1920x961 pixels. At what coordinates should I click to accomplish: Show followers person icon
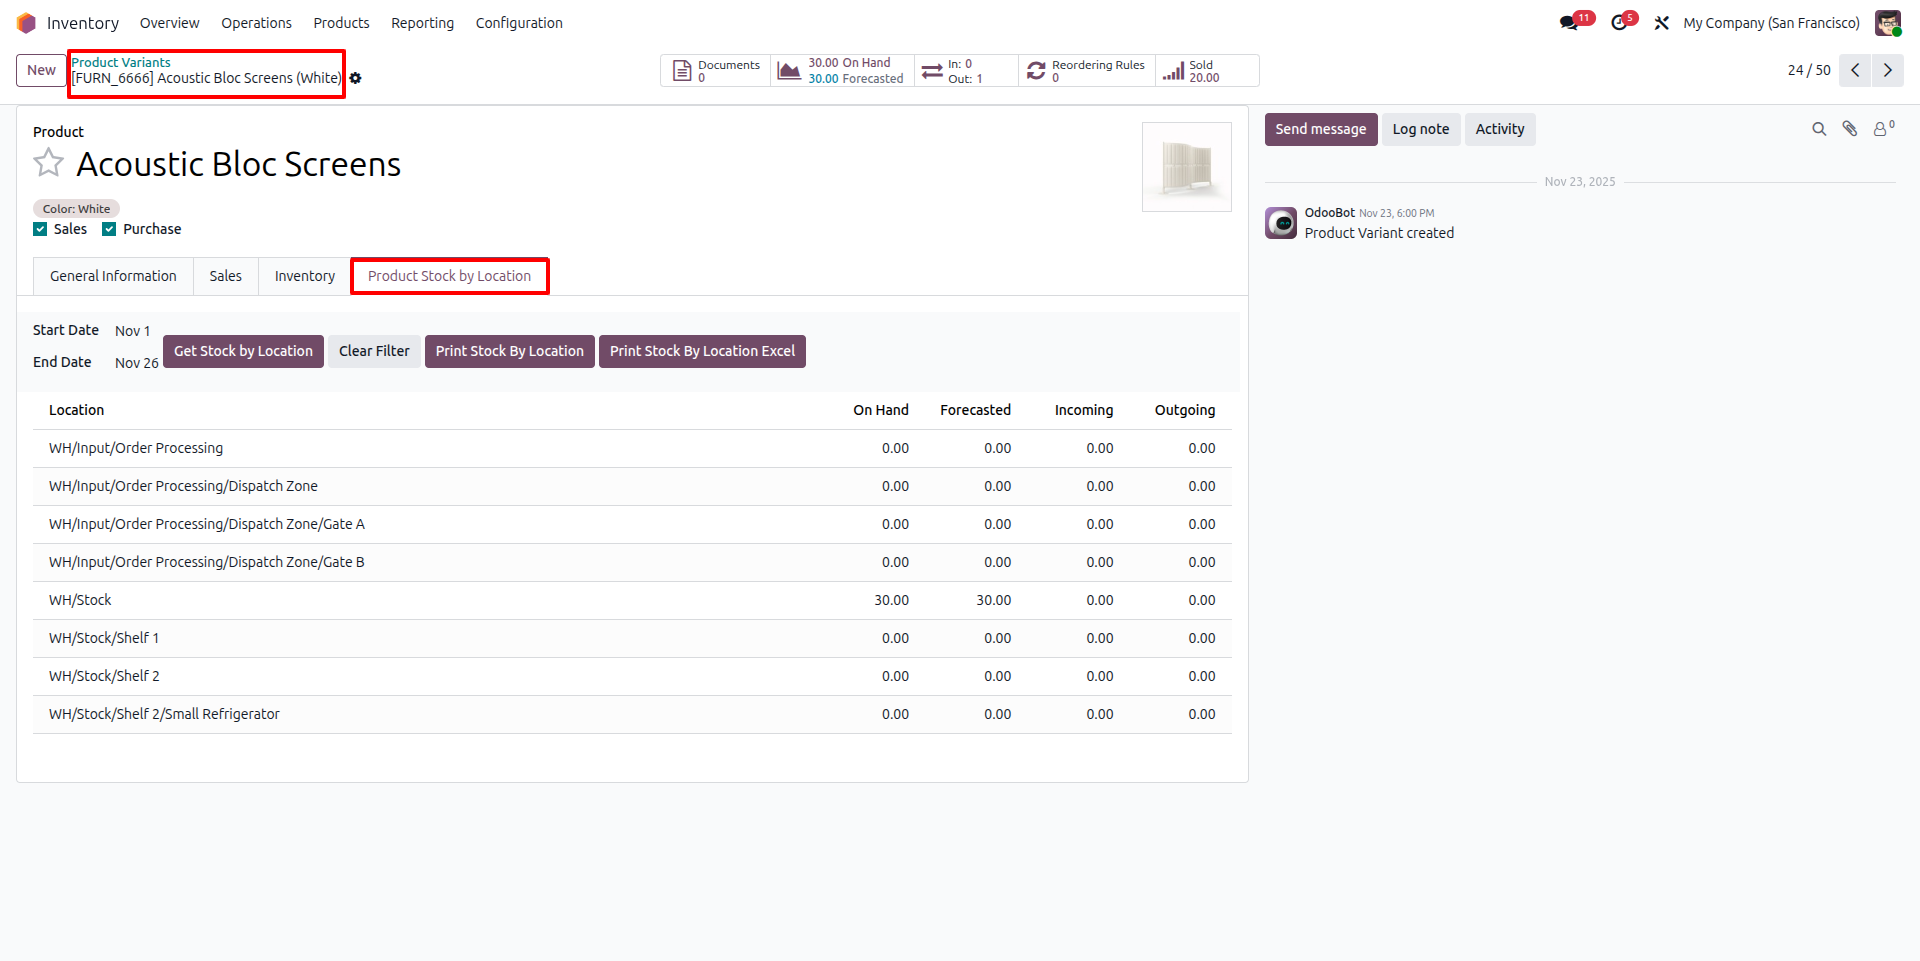1883,128
